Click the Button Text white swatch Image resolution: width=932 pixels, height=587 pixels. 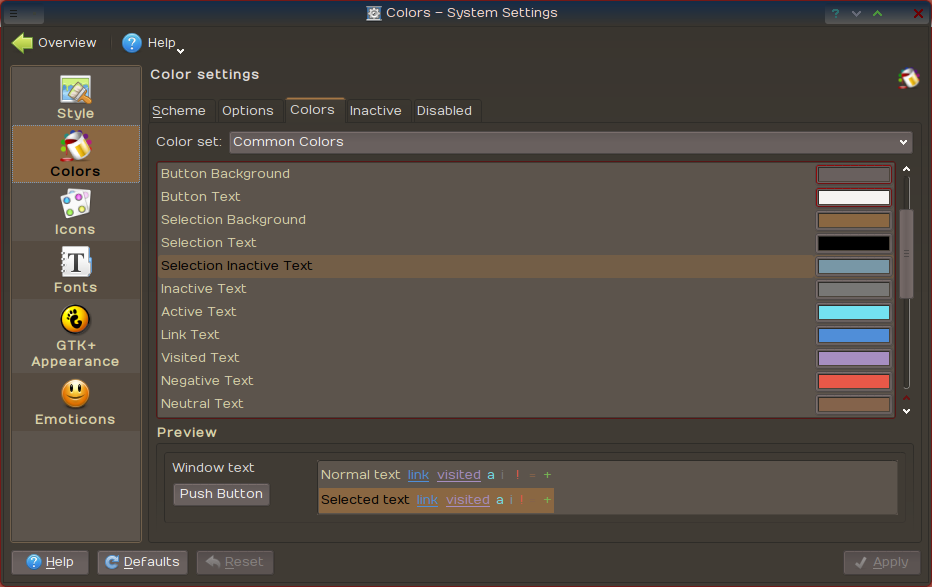pyautogui.click(x=854, y=197)
